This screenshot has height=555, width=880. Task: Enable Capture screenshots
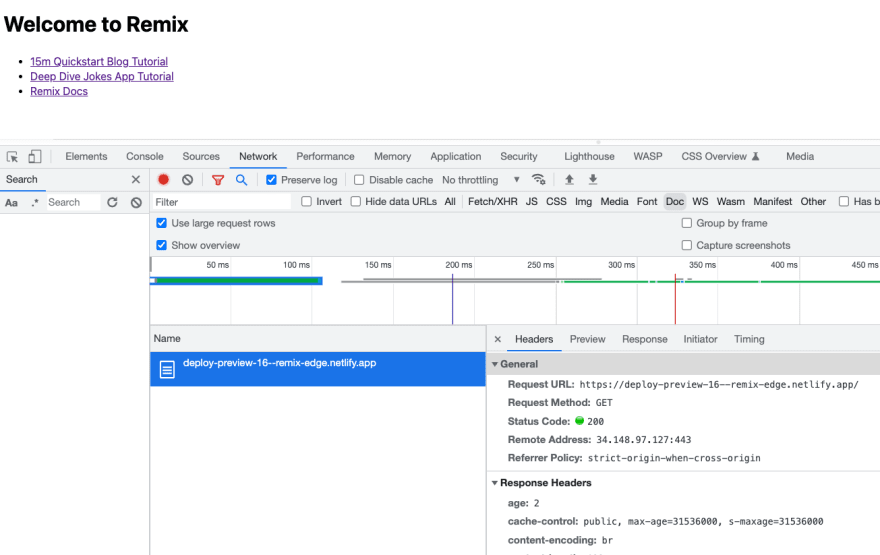[686, 245]
